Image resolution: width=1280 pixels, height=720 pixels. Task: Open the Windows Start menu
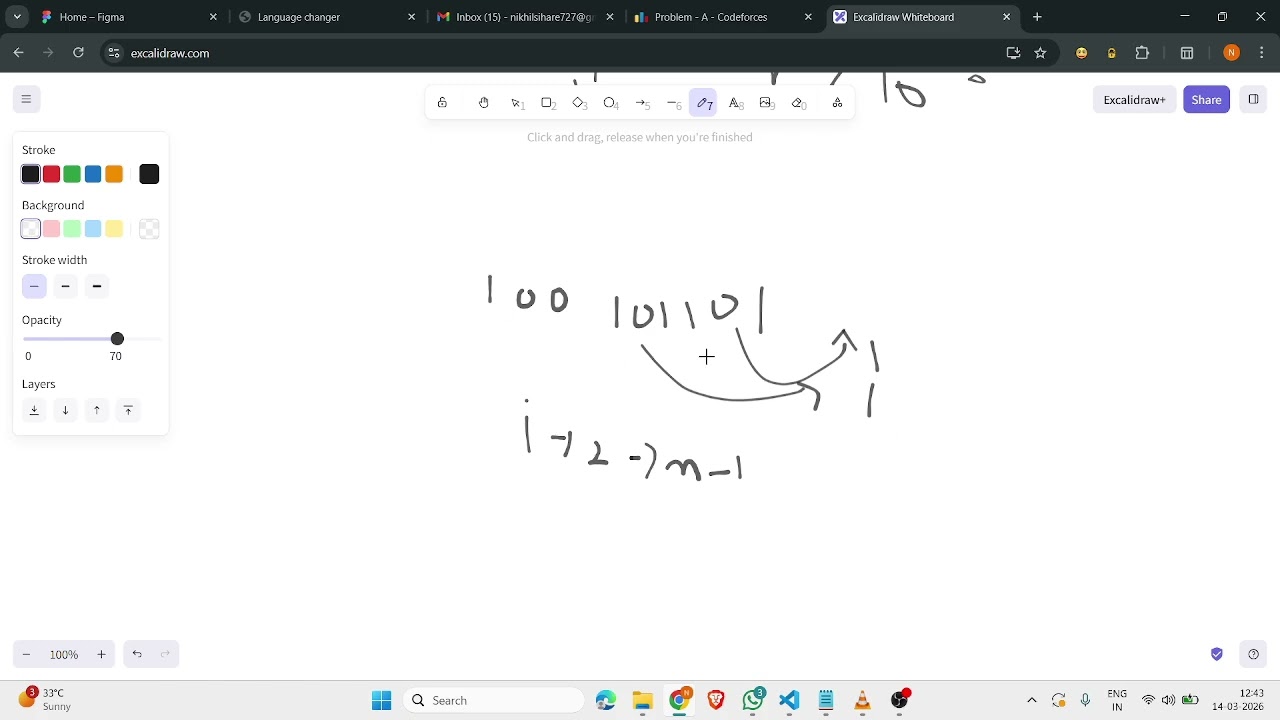click(x=382, y=700)
